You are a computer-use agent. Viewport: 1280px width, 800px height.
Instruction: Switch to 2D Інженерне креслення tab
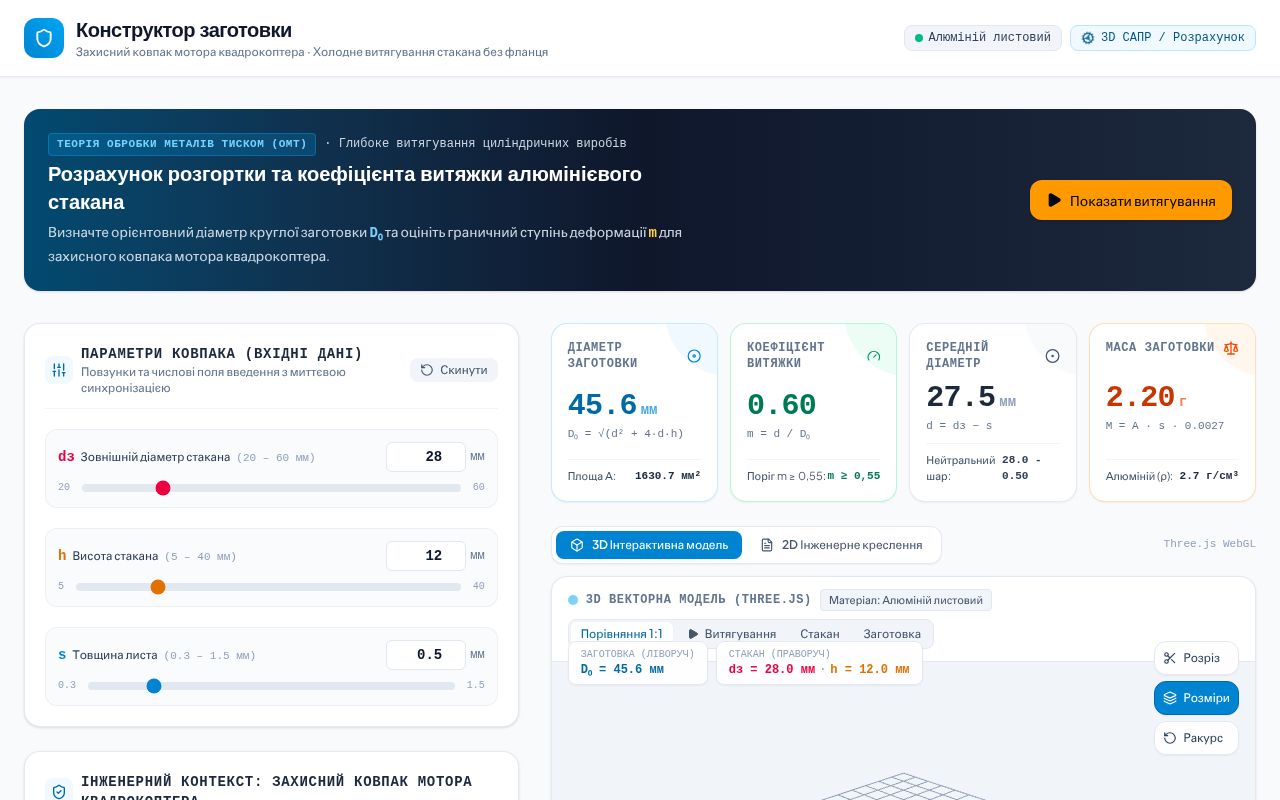(x=841, y=545)
